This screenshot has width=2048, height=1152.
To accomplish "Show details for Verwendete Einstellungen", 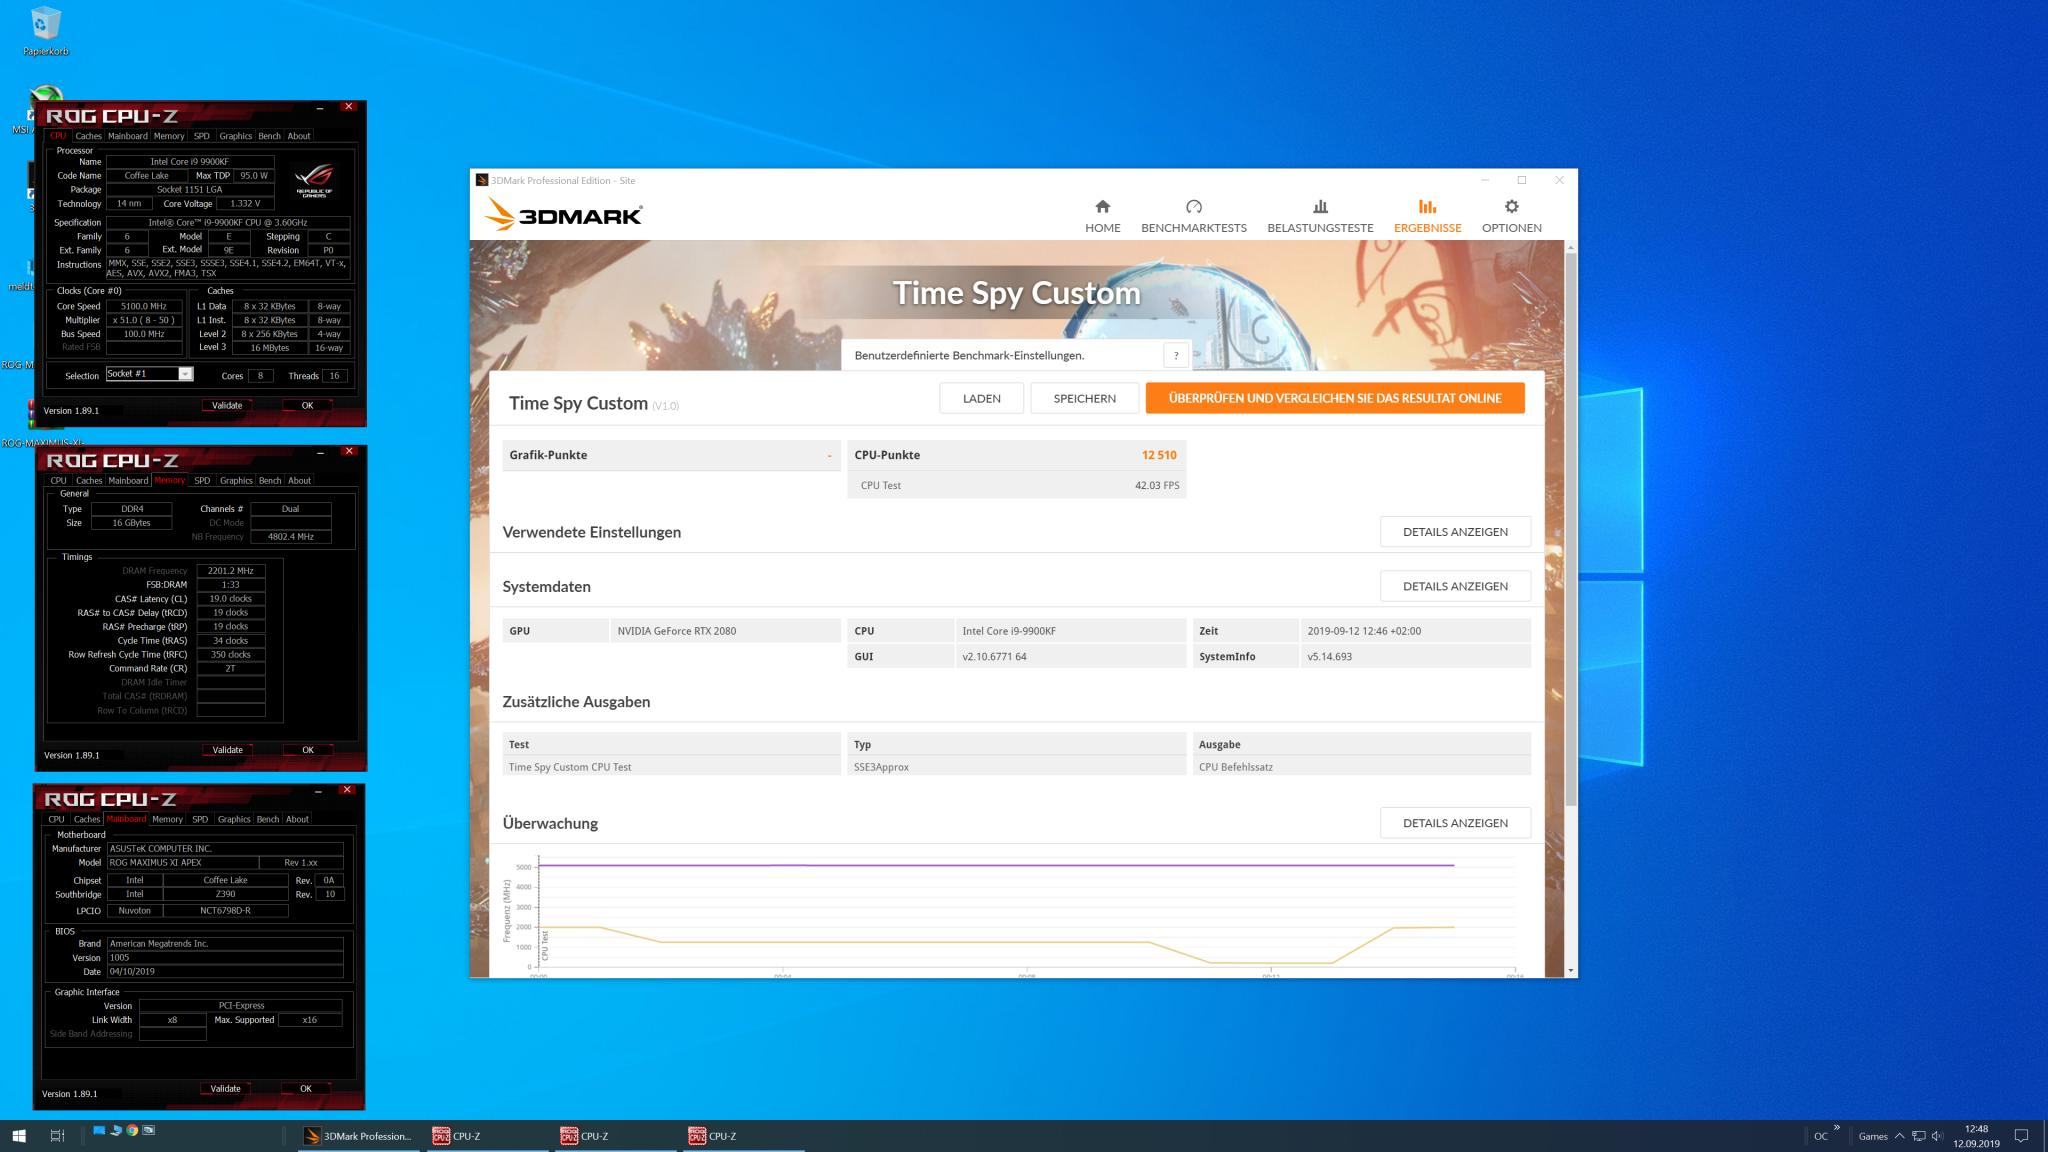I will pyautogui.click(x=1455, y=532).
